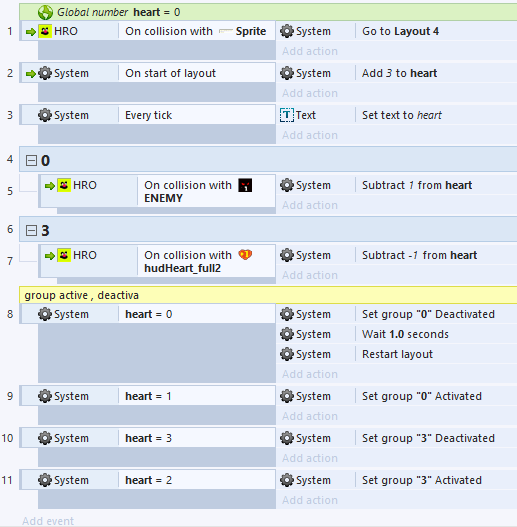Select the yellow comment 'group active , deactiva'
The height and width of the screenshot is (527, 517).
[268, 295]
